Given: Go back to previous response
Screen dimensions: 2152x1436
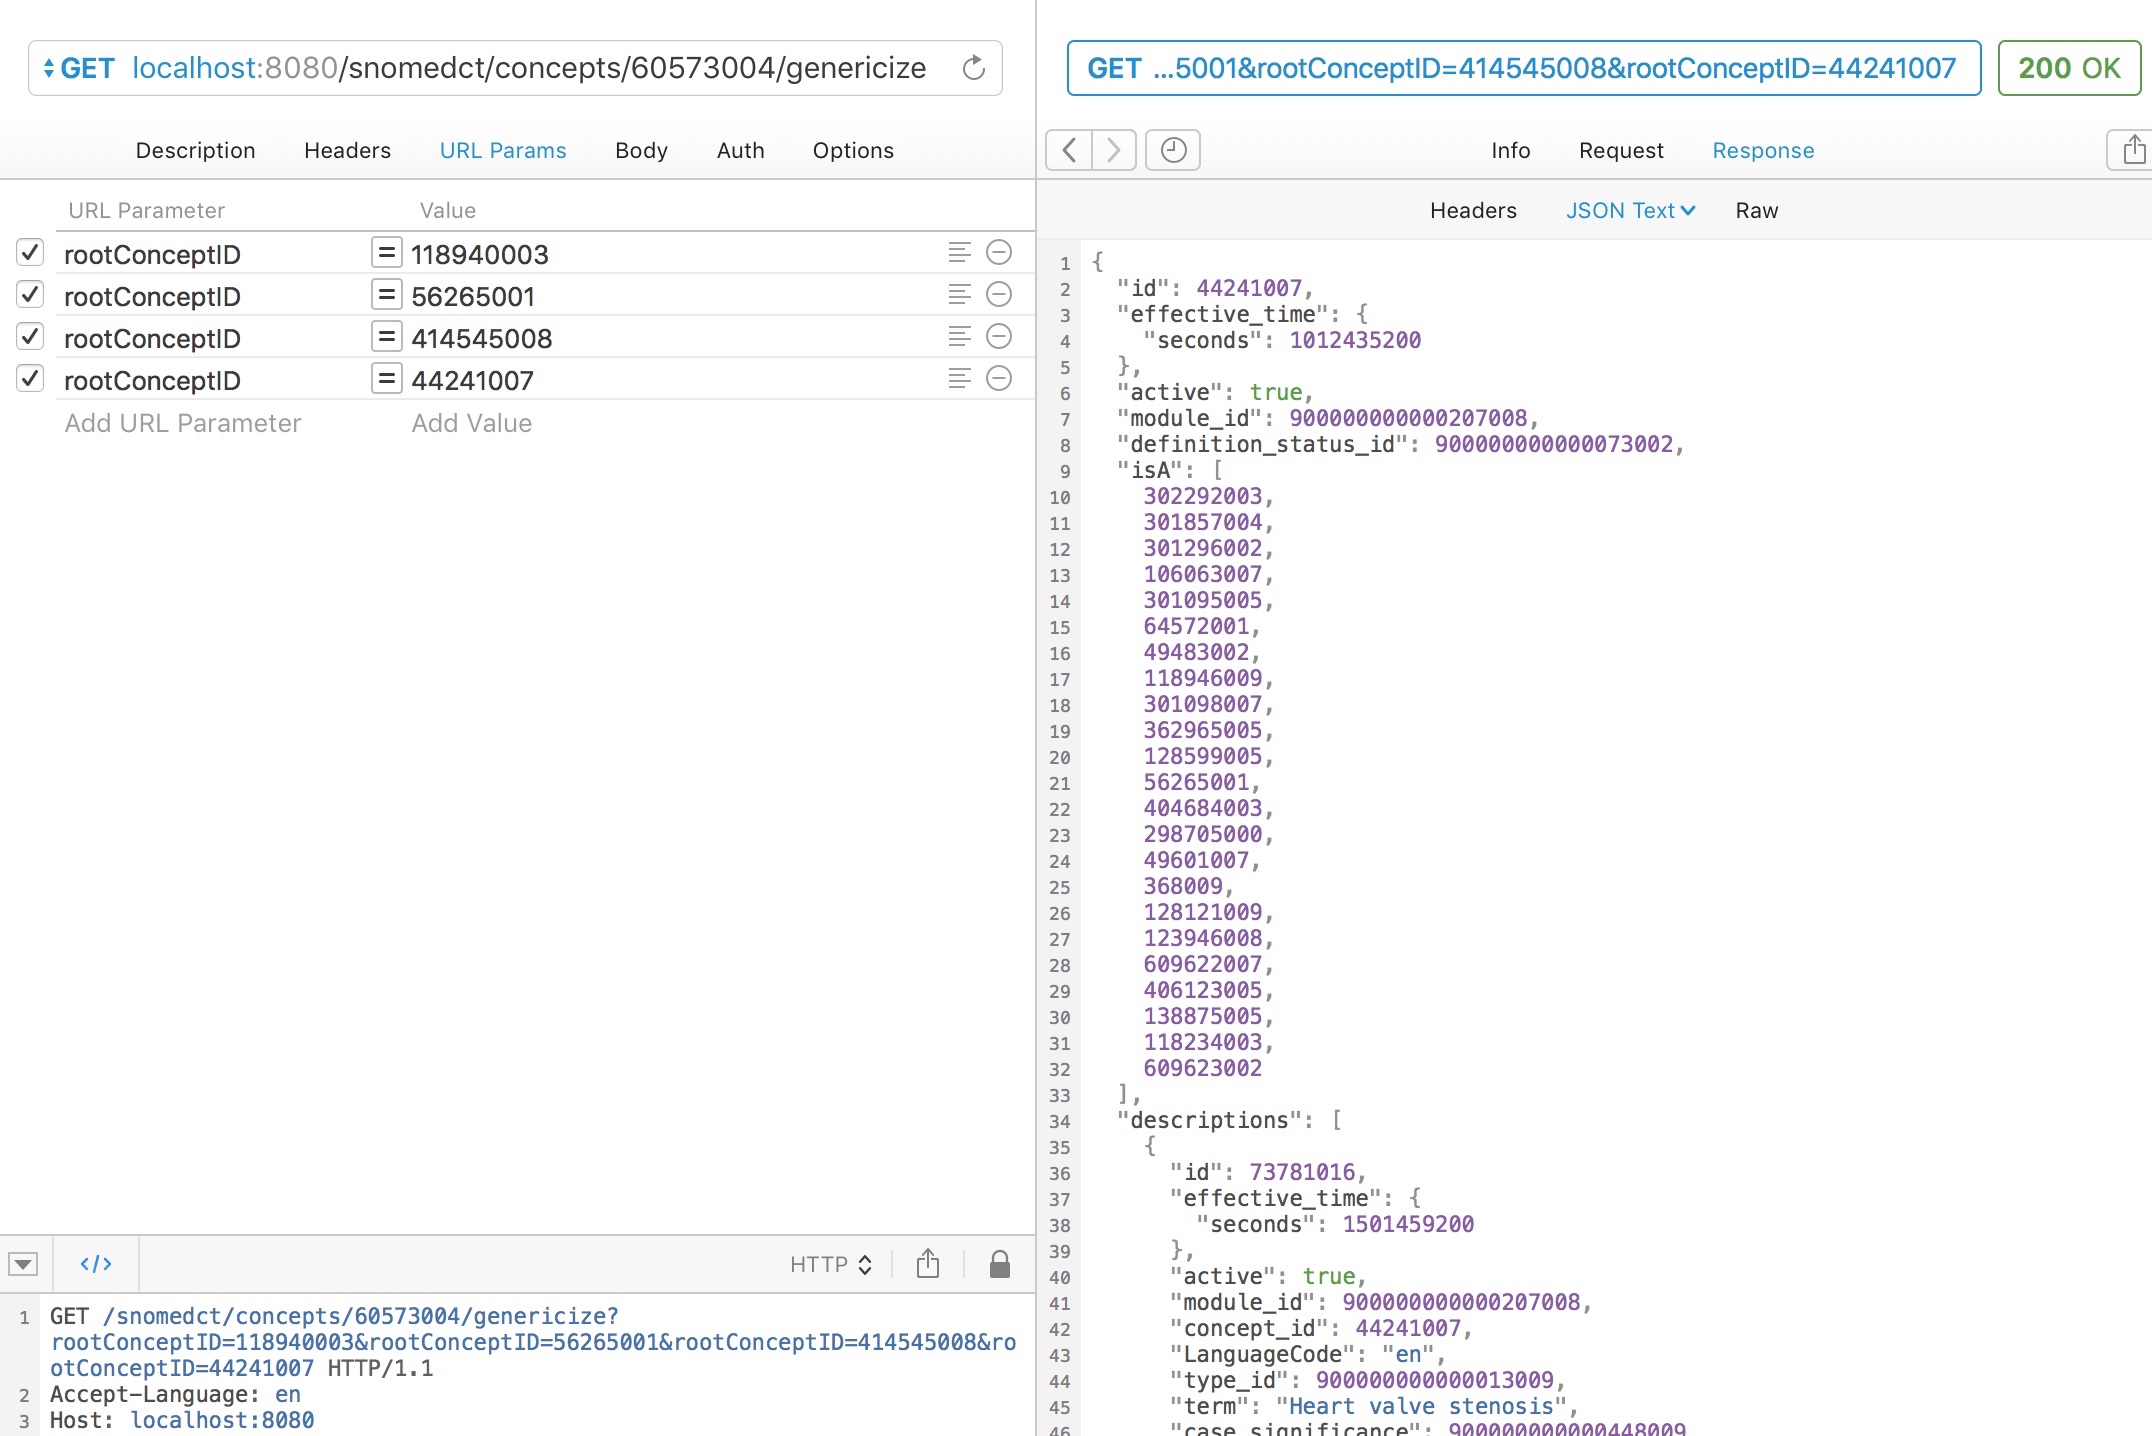Looking at the screenshot, I should click(x=1069, y=150).
